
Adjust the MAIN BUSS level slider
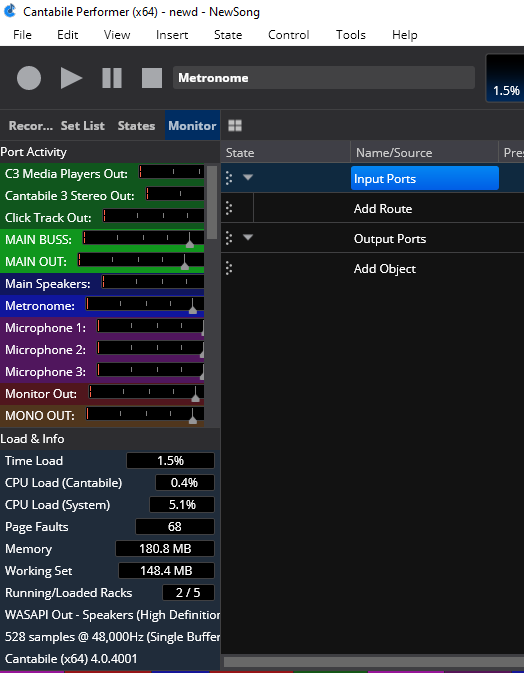(x=190, y=243)
